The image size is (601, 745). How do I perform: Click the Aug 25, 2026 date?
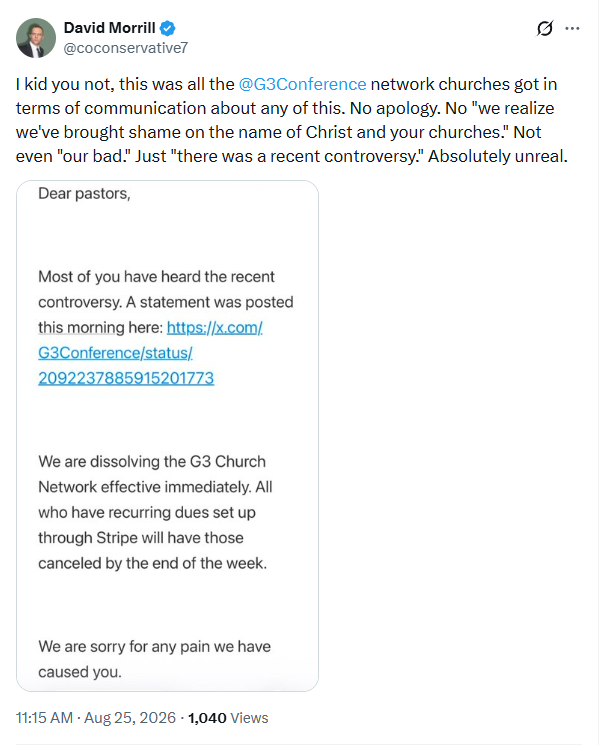coord(130,717)
